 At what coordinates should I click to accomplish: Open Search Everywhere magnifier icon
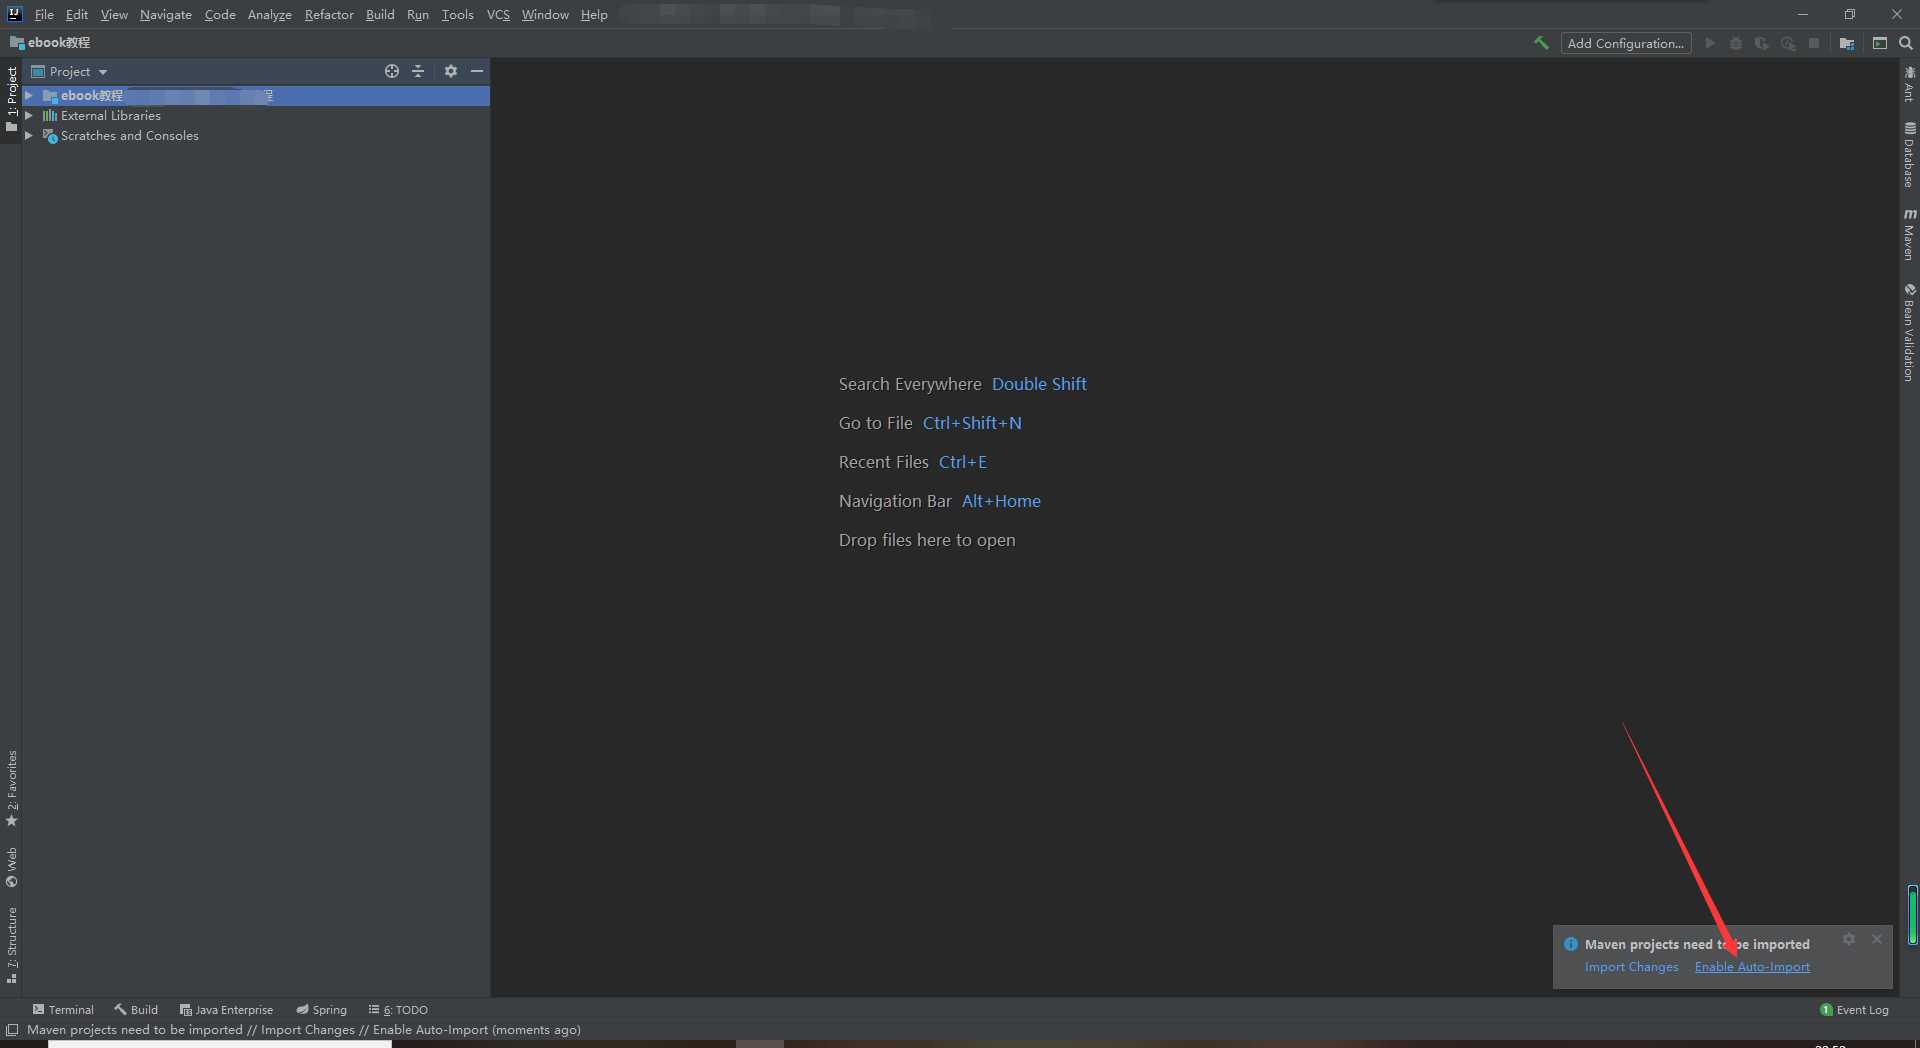1906,43
